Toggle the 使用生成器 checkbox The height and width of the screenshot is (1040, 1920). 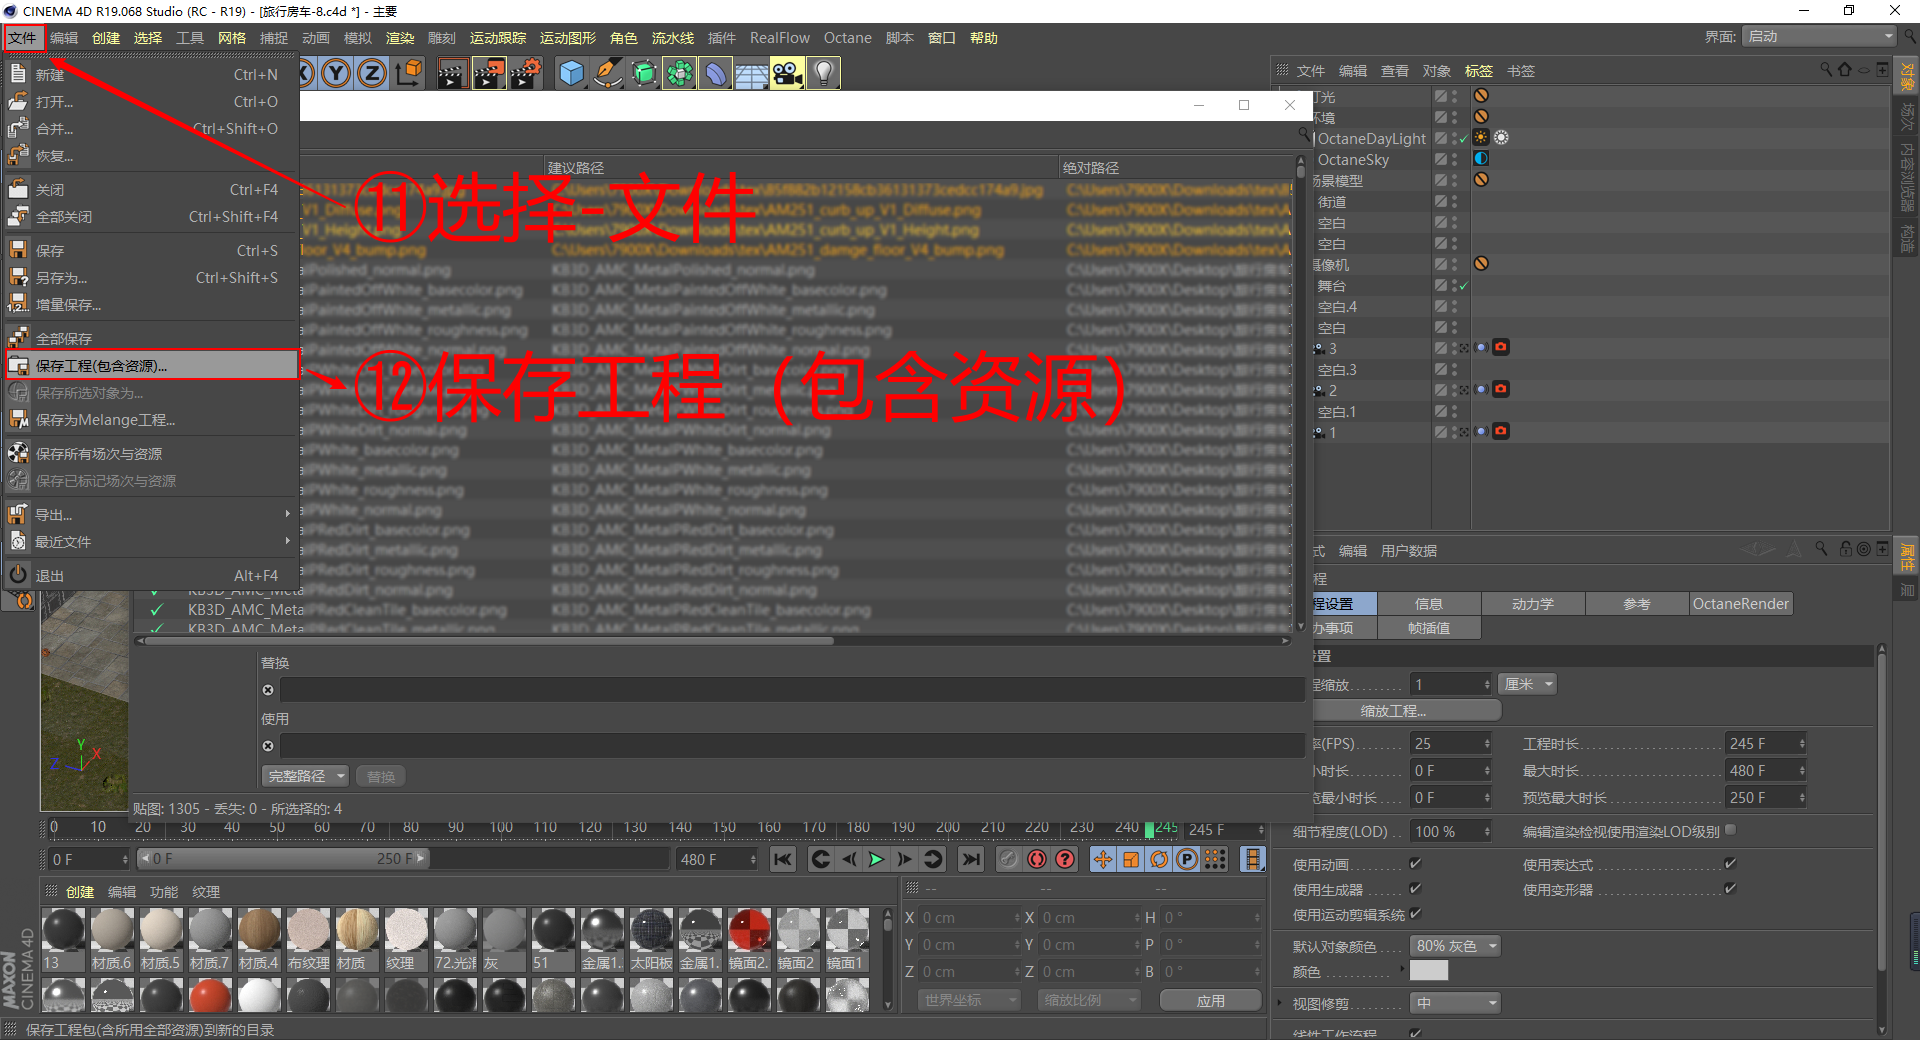(1415, 888)
